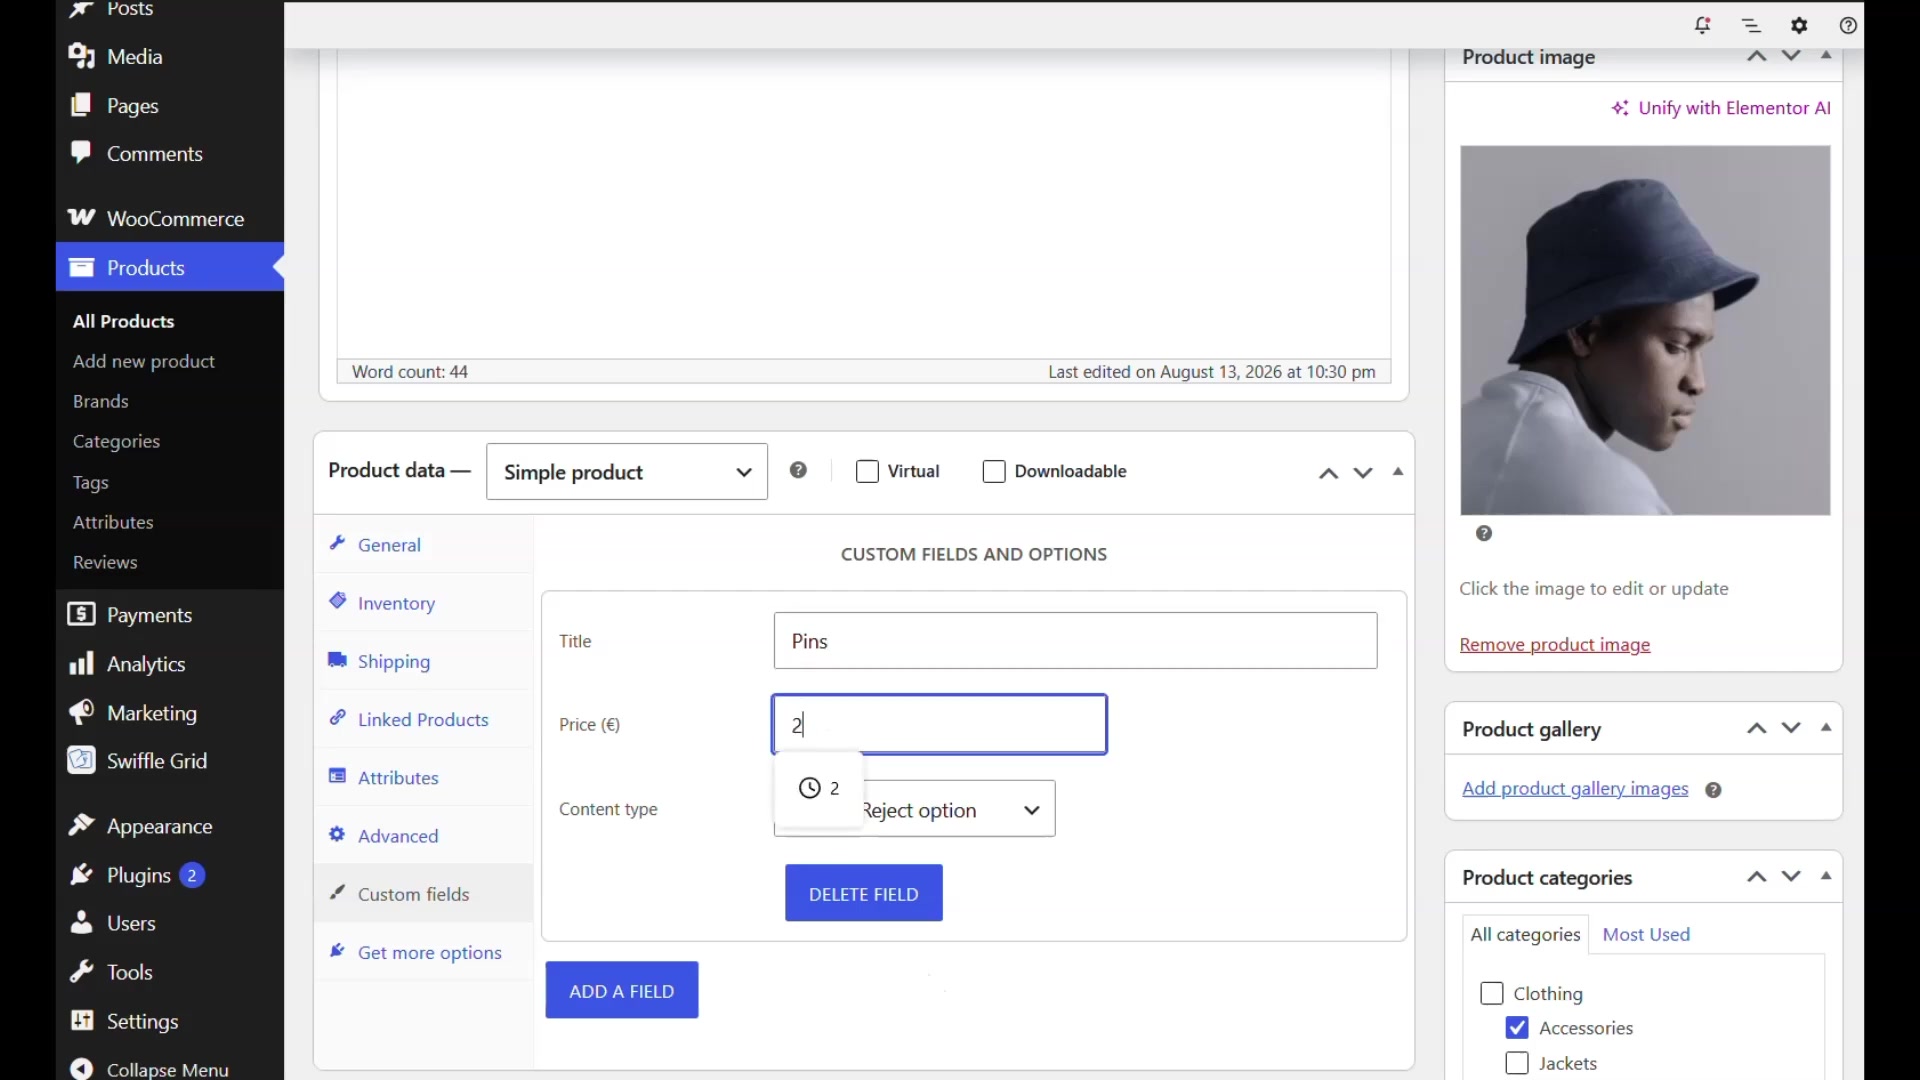Image resolution: width=1920 pixels, height=1080 pixels.
Task: Switch to the Inventory product data tab
Action: coord(424,603)
